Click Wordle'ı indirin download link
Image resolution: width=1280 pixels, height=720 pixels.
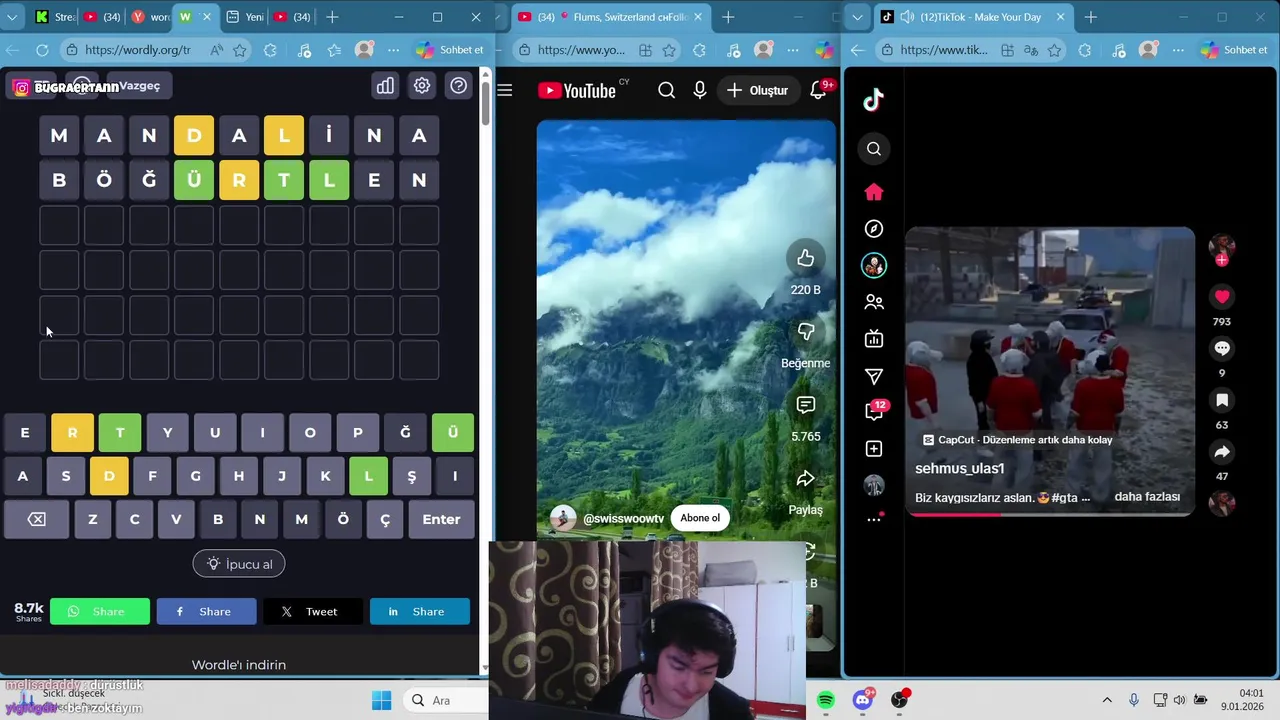pyautogui.click(x=239, y=665)
